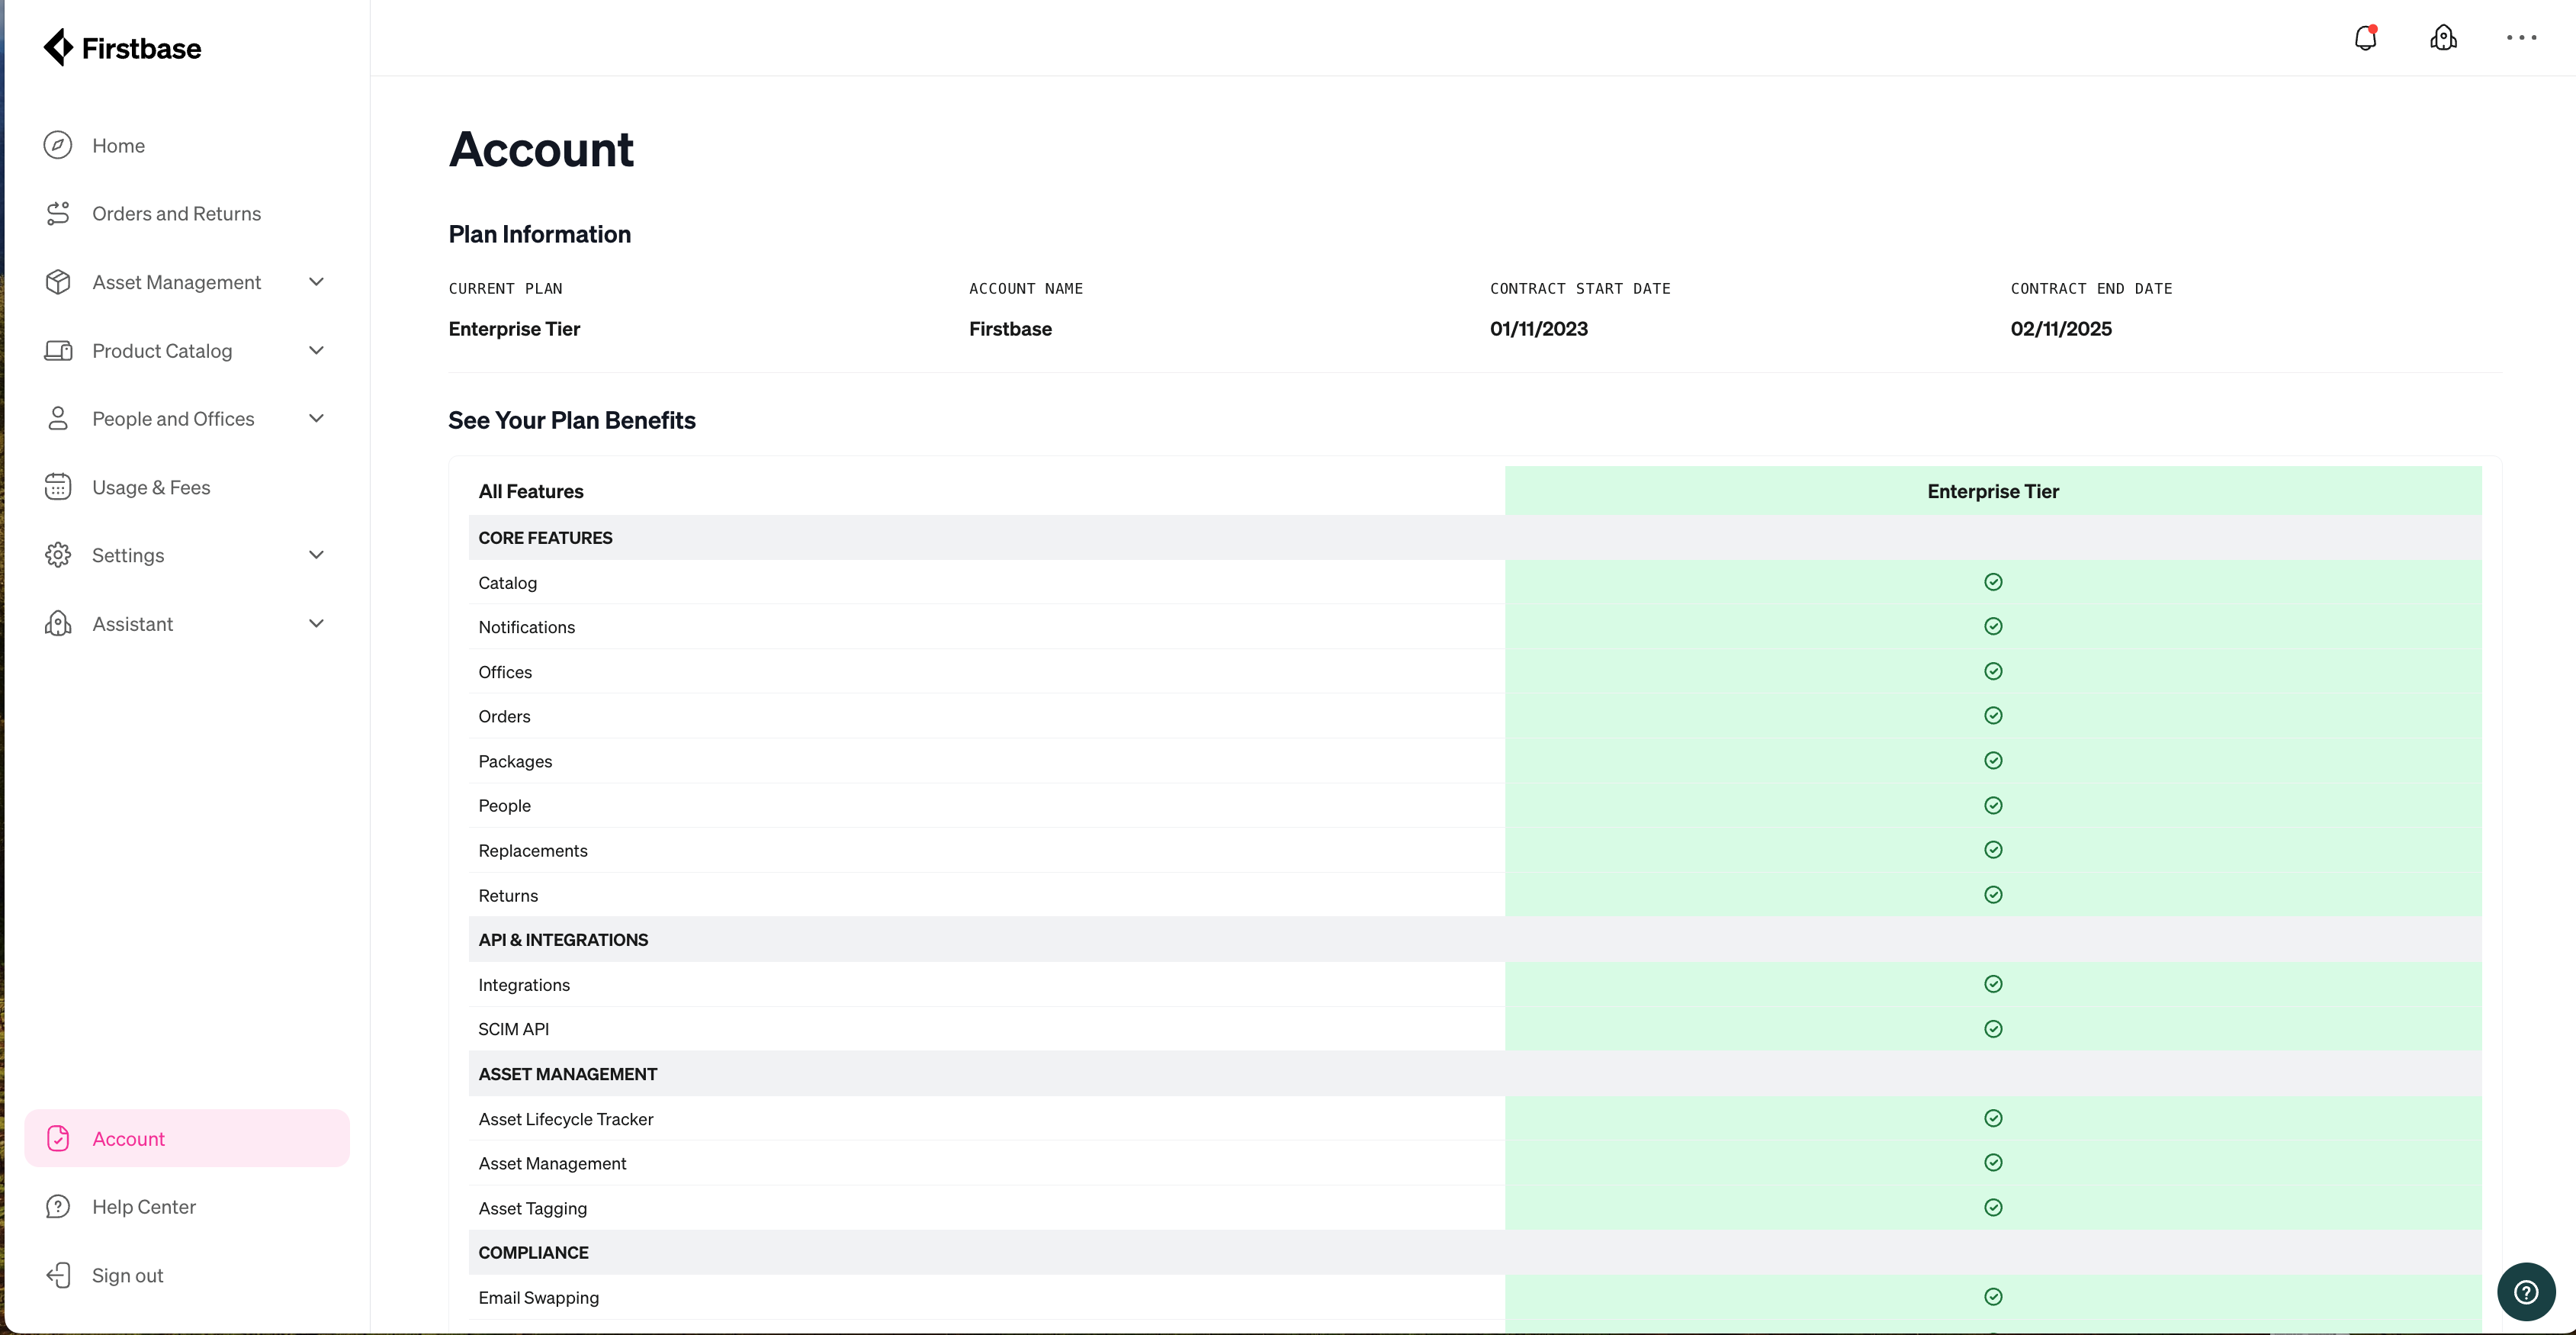Click the CORE FEATURES section row
Image resolution: width=2576 pixels, height=1335 pixels.
click(x=1475, y=538)
